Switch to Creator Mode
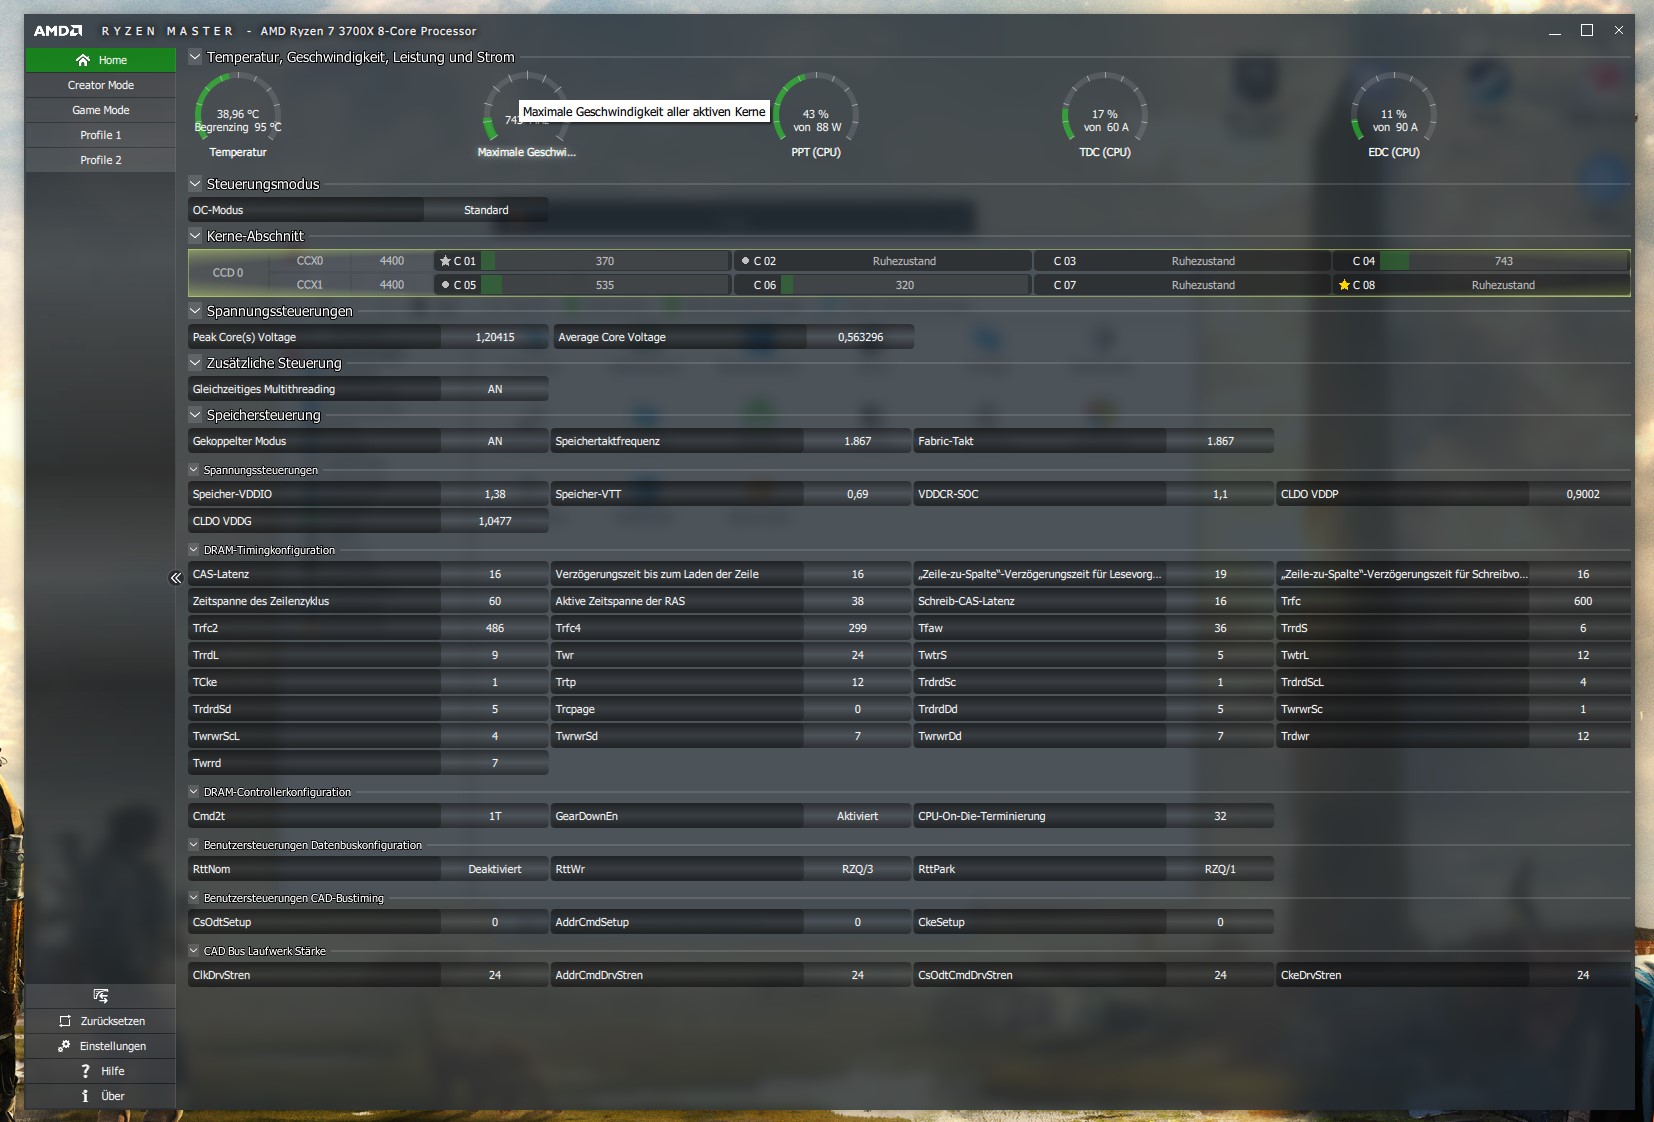Screen dimensions: 1654x1122 pos(100,85)
